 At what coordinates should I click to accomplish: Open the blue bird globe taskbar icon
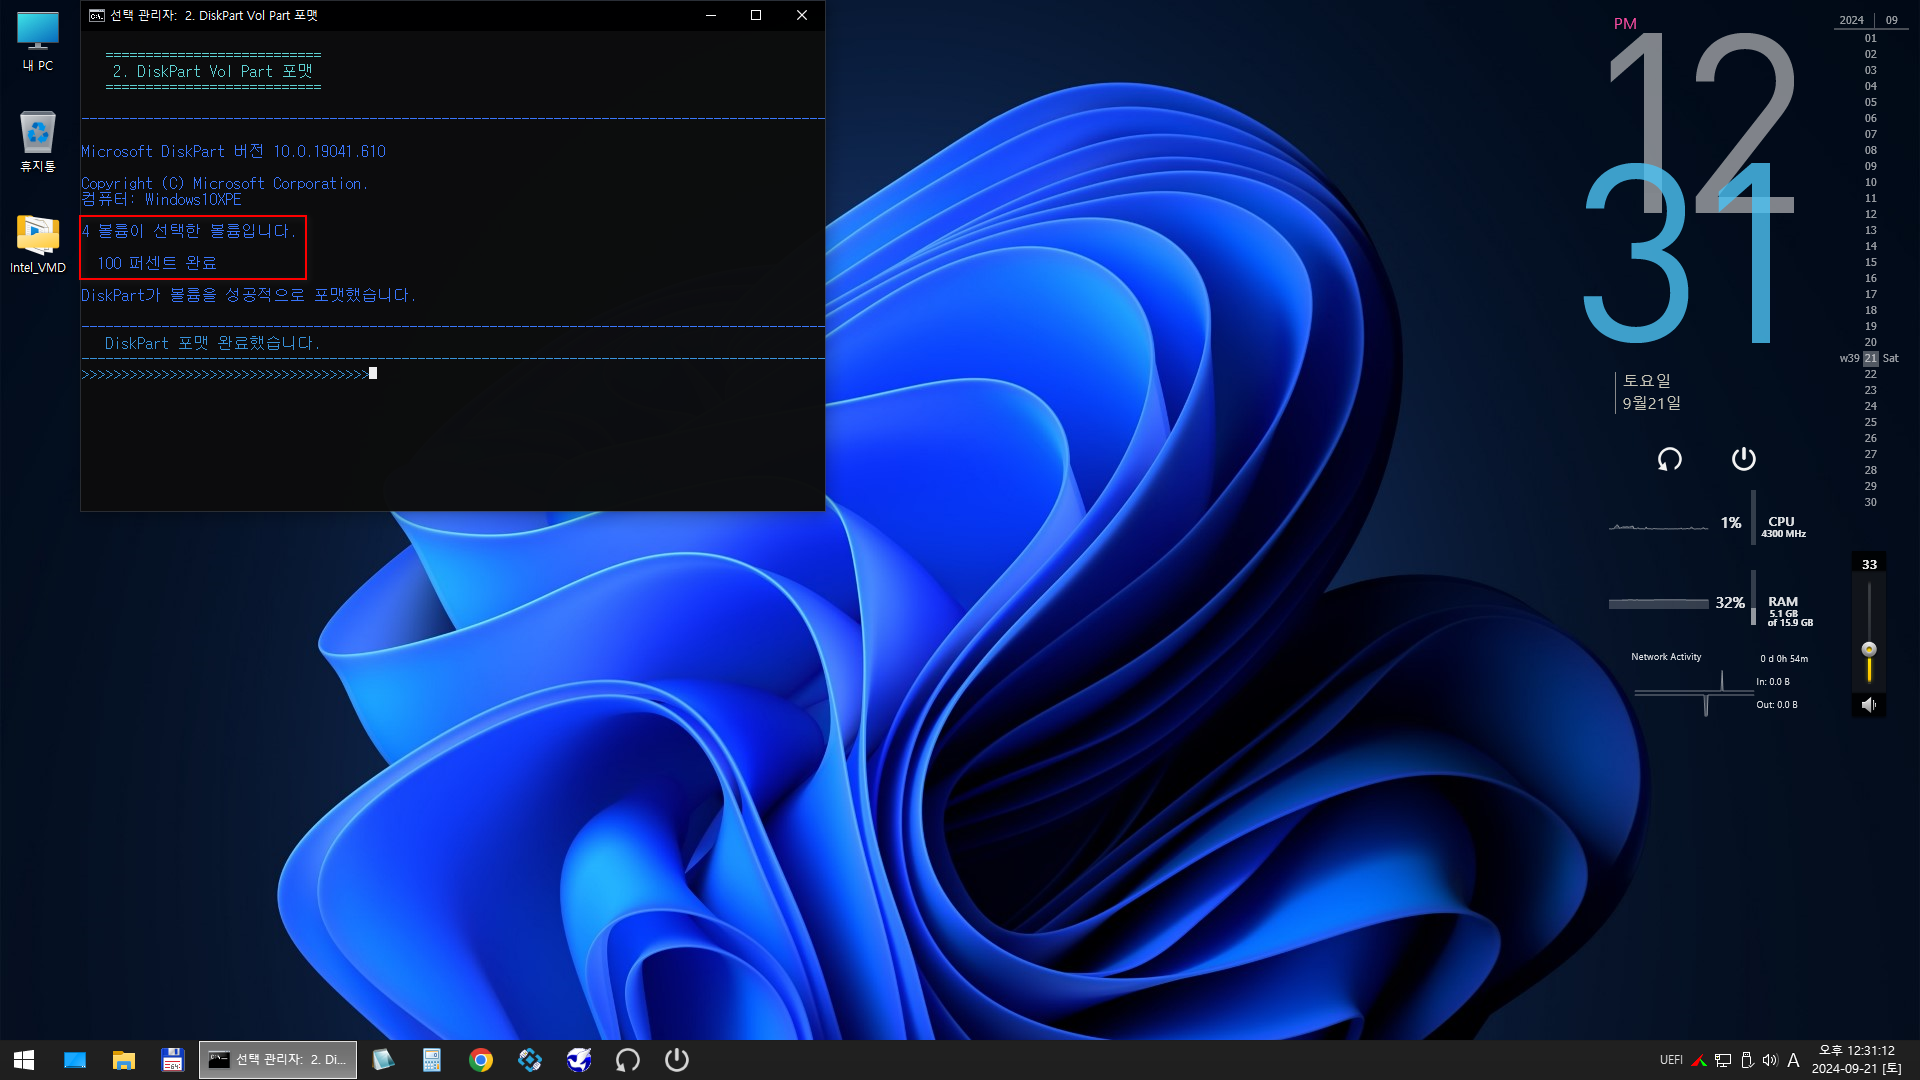[579, 1060]
